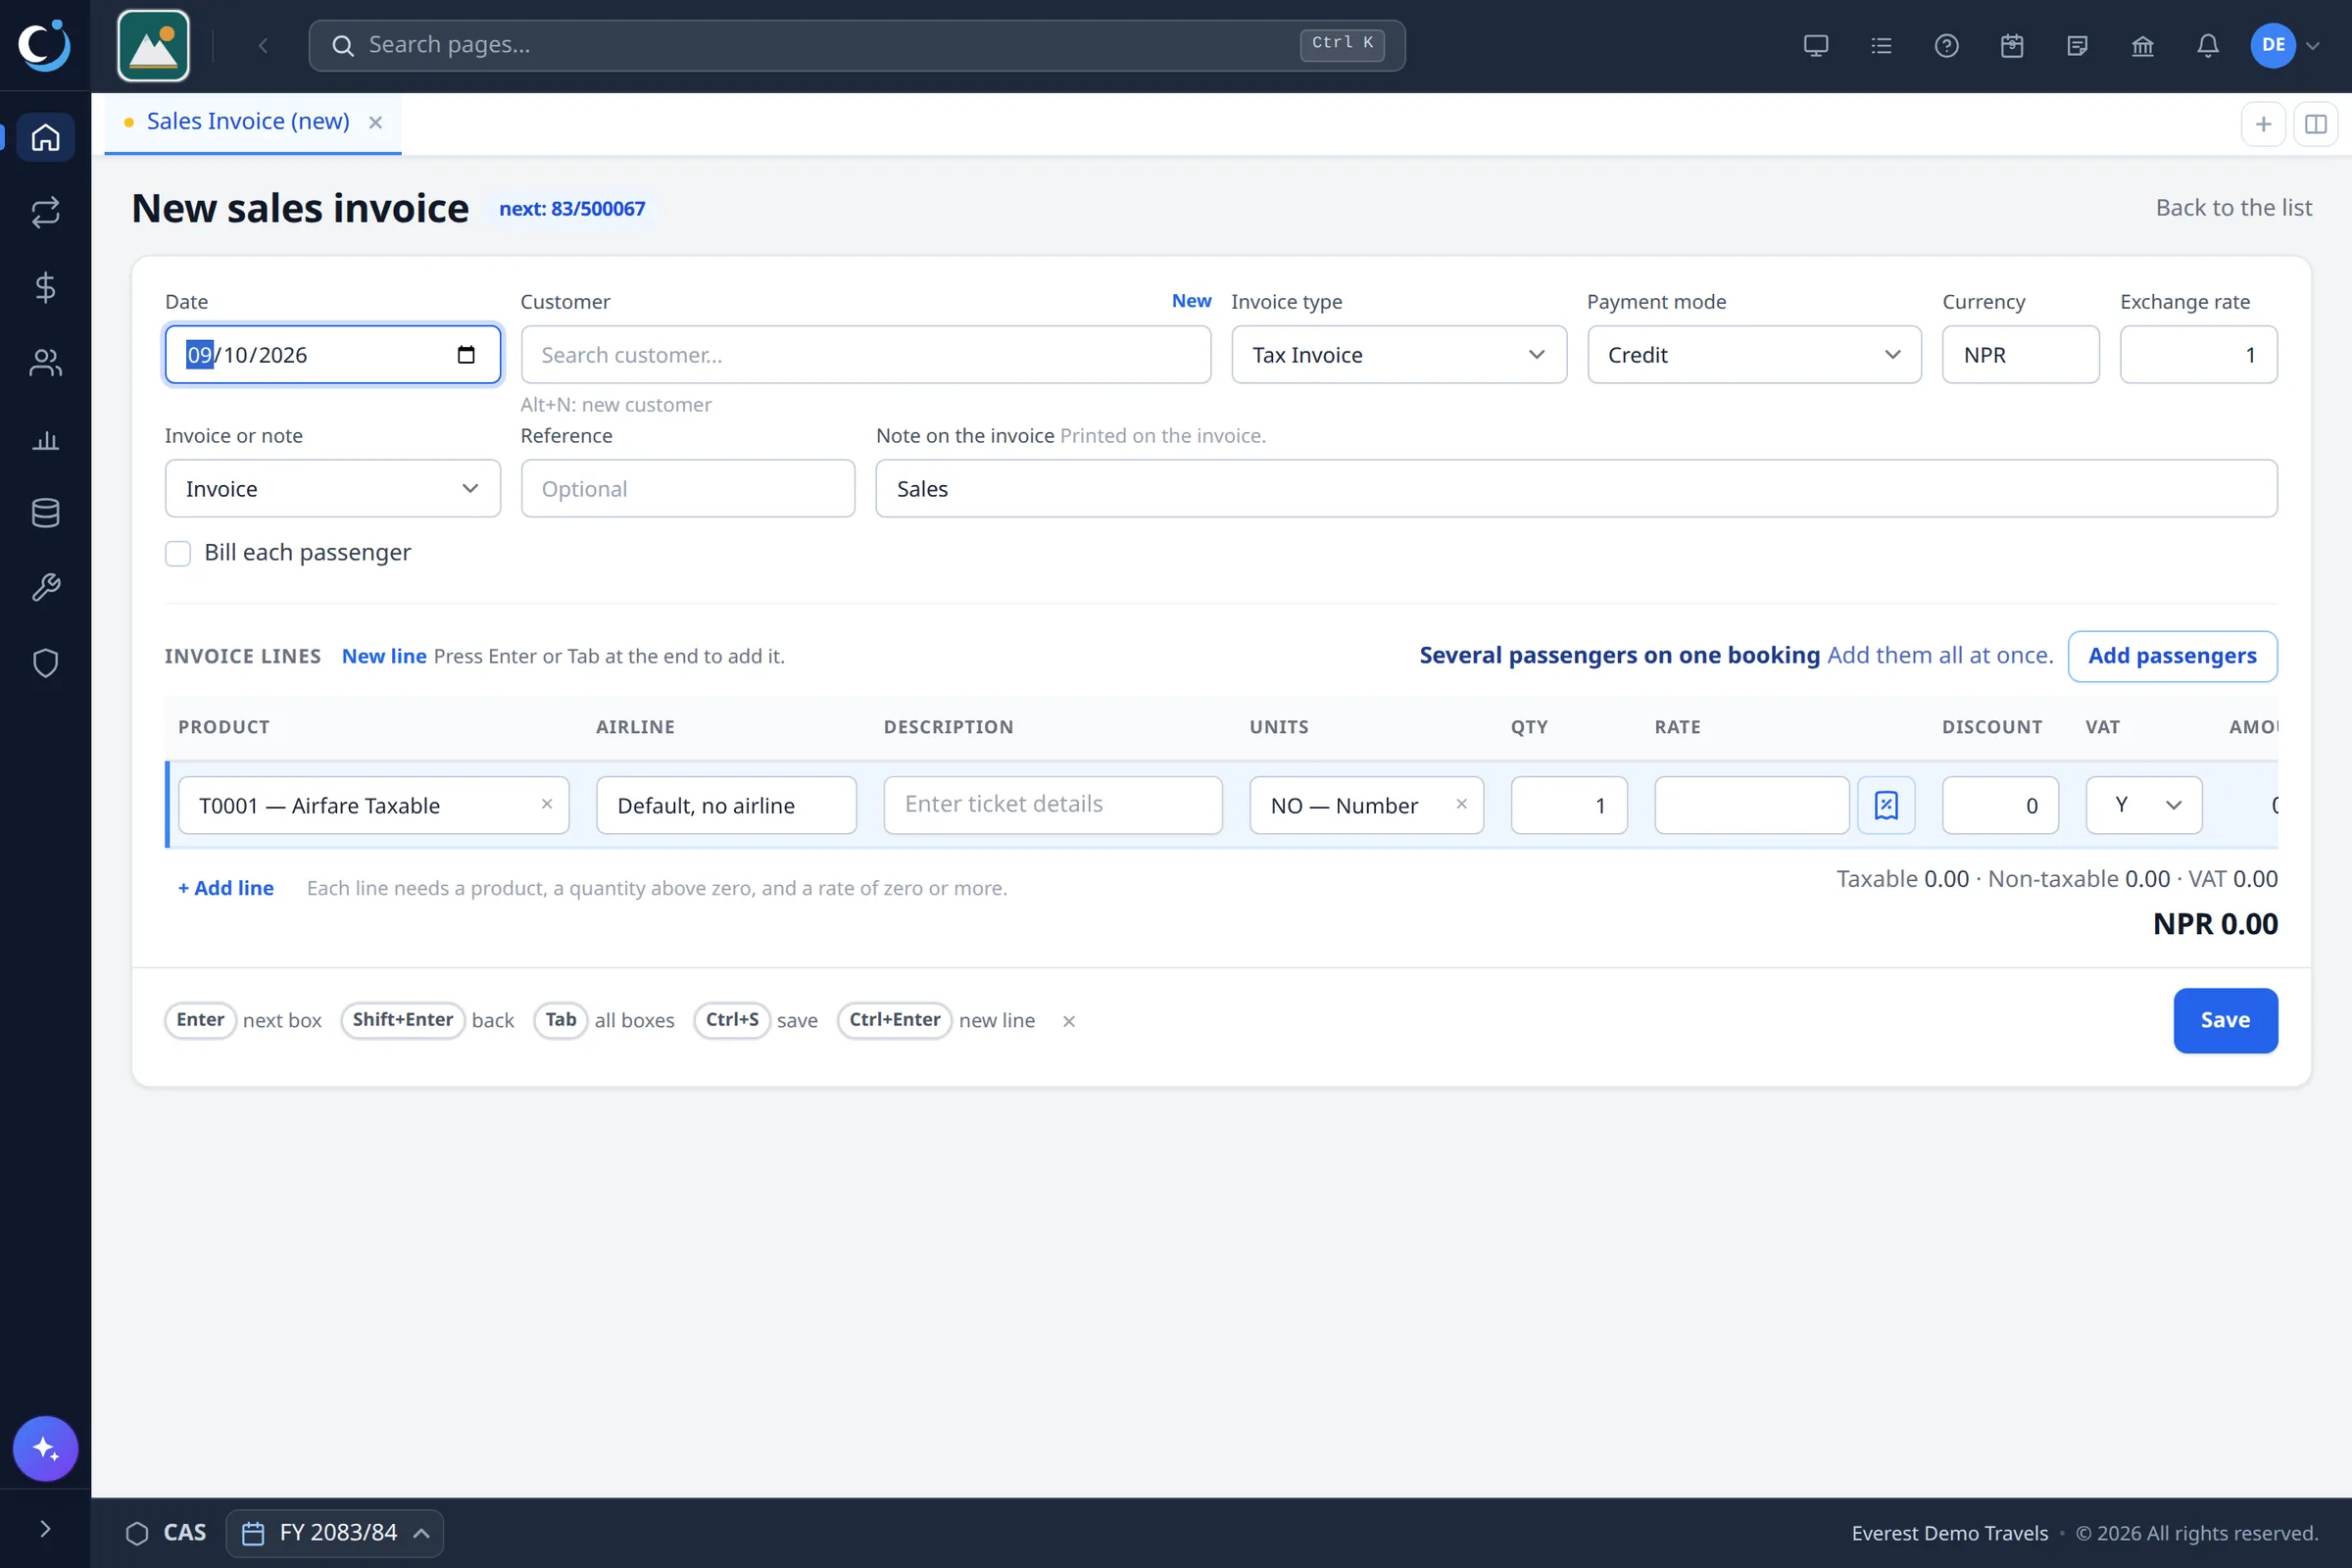Open the Payment mode Credit dropdown
The width and height of the screenshot is (2352, 1568).
coord(1754,355)
